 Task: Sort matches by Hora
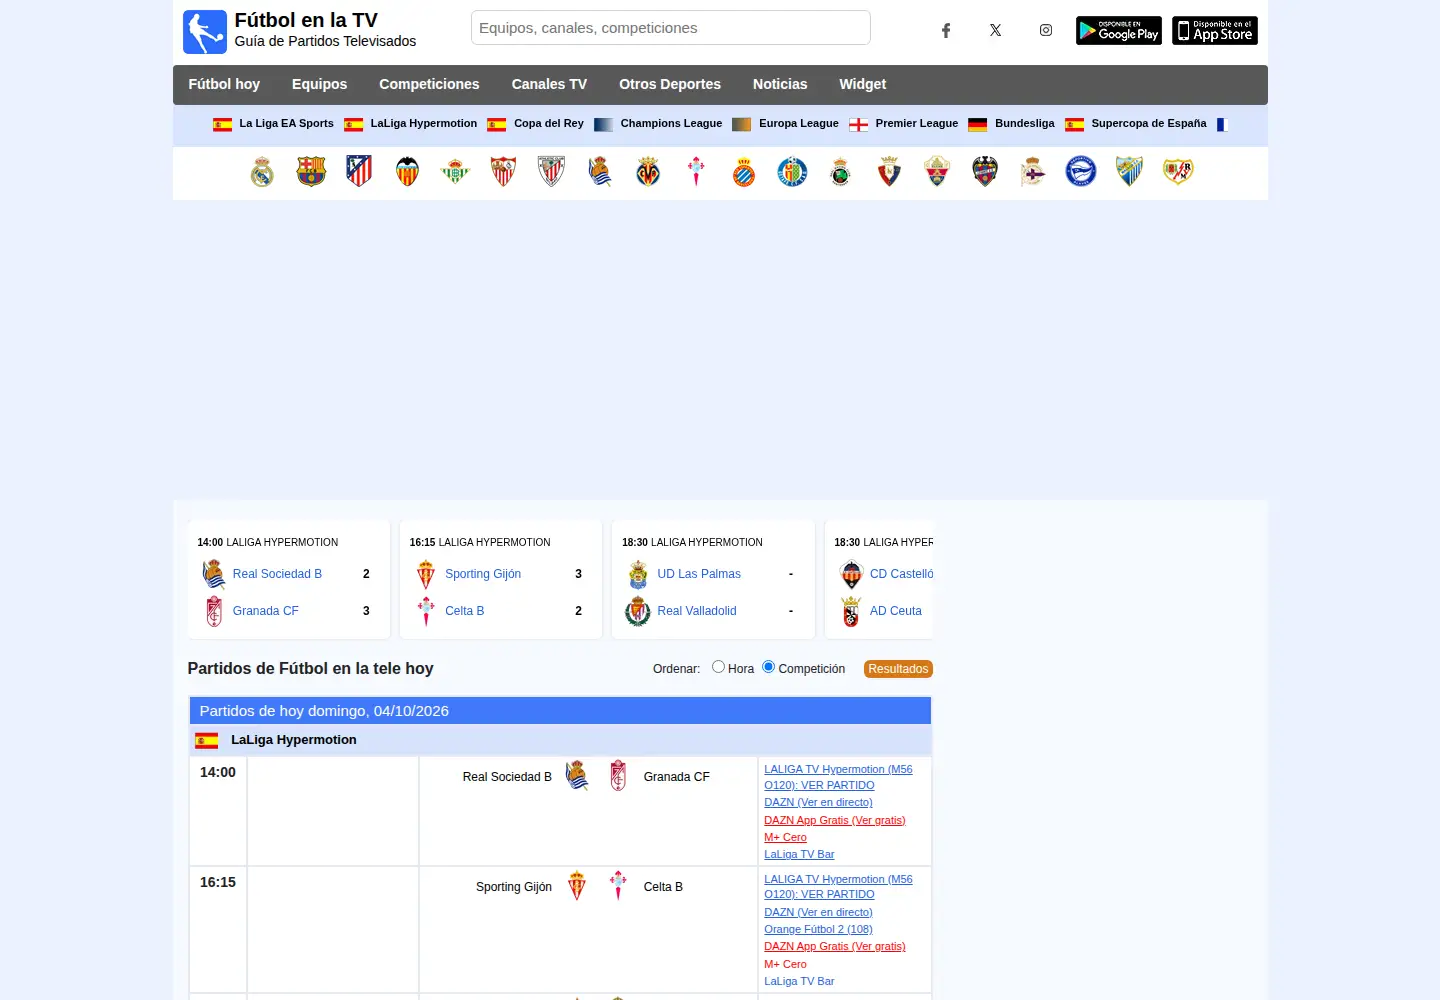[x=718, y=667]
